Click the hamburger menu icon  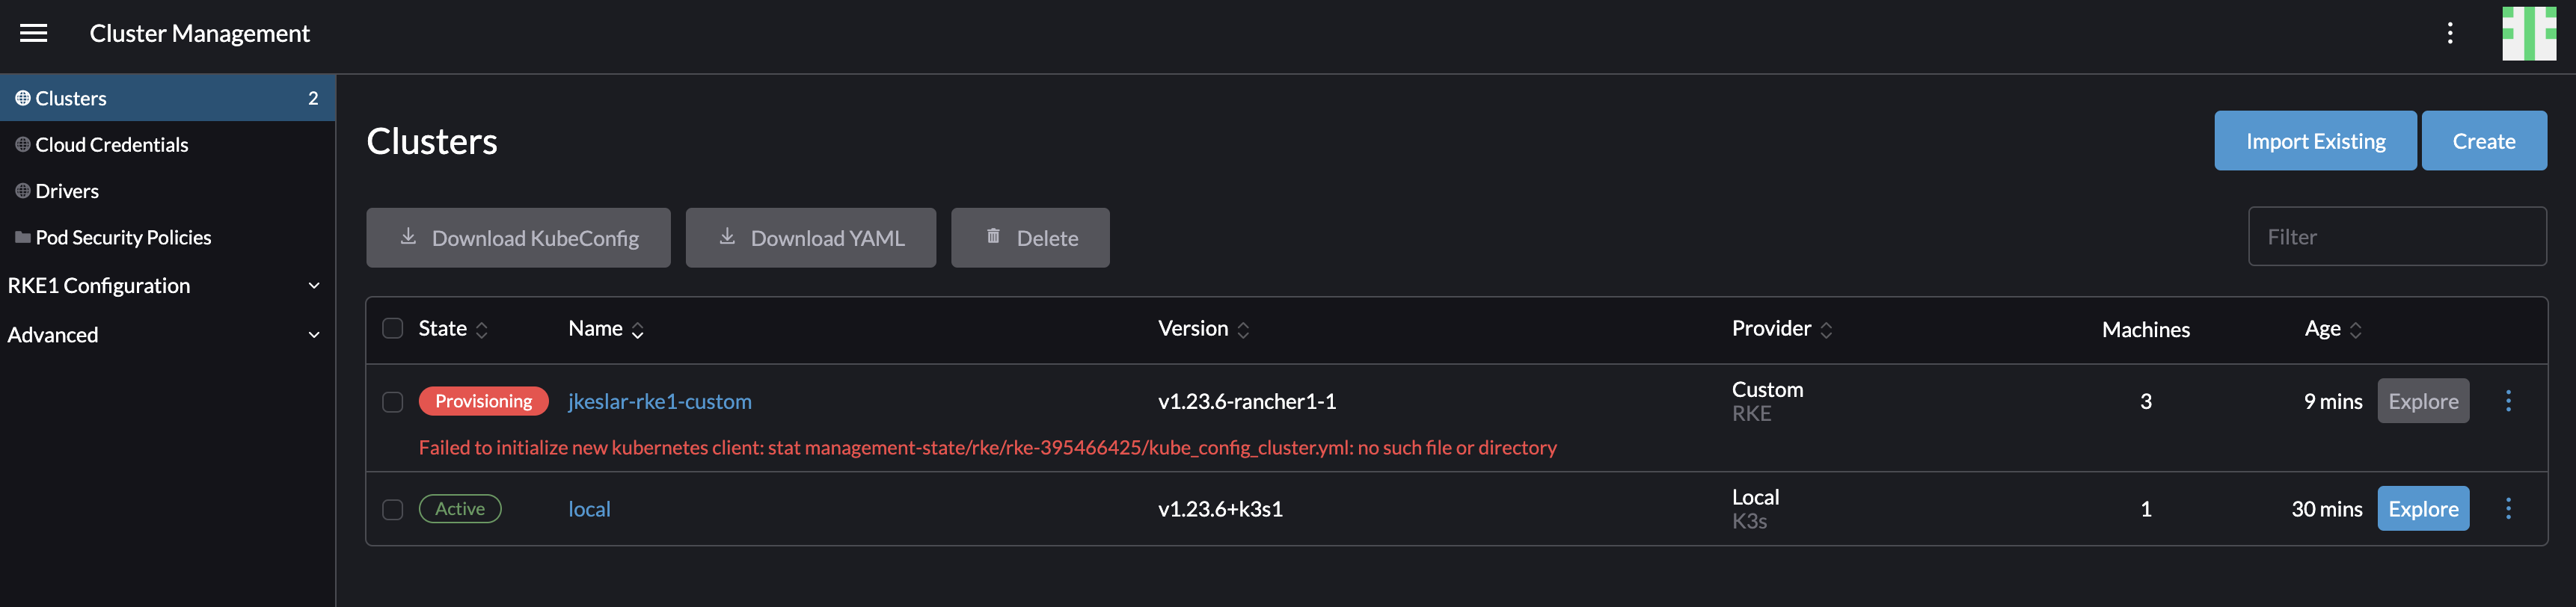pyautogui.click(x=33, y=33)
